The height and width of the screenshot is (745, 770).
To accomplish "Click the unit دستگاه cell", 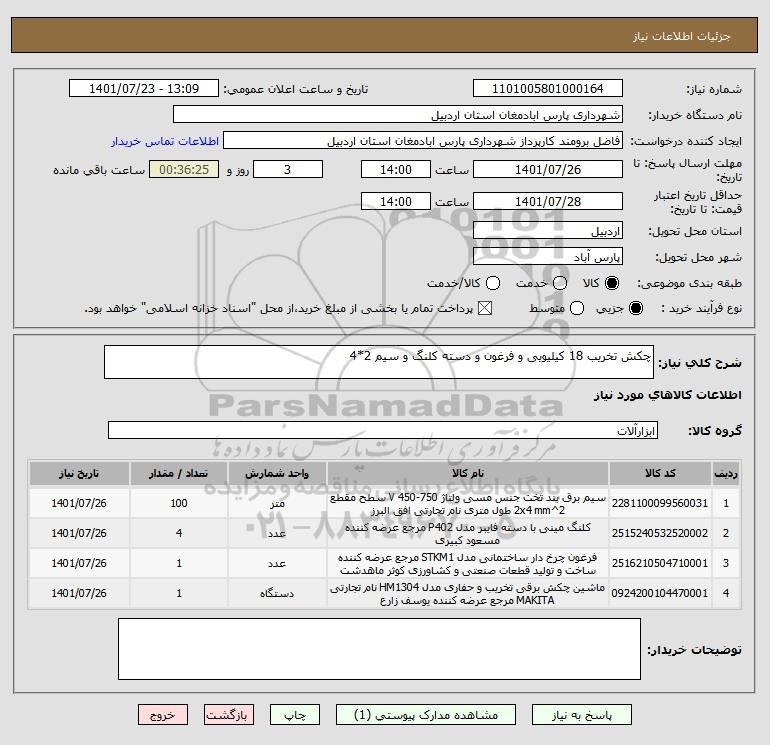I will click(277, 593).
